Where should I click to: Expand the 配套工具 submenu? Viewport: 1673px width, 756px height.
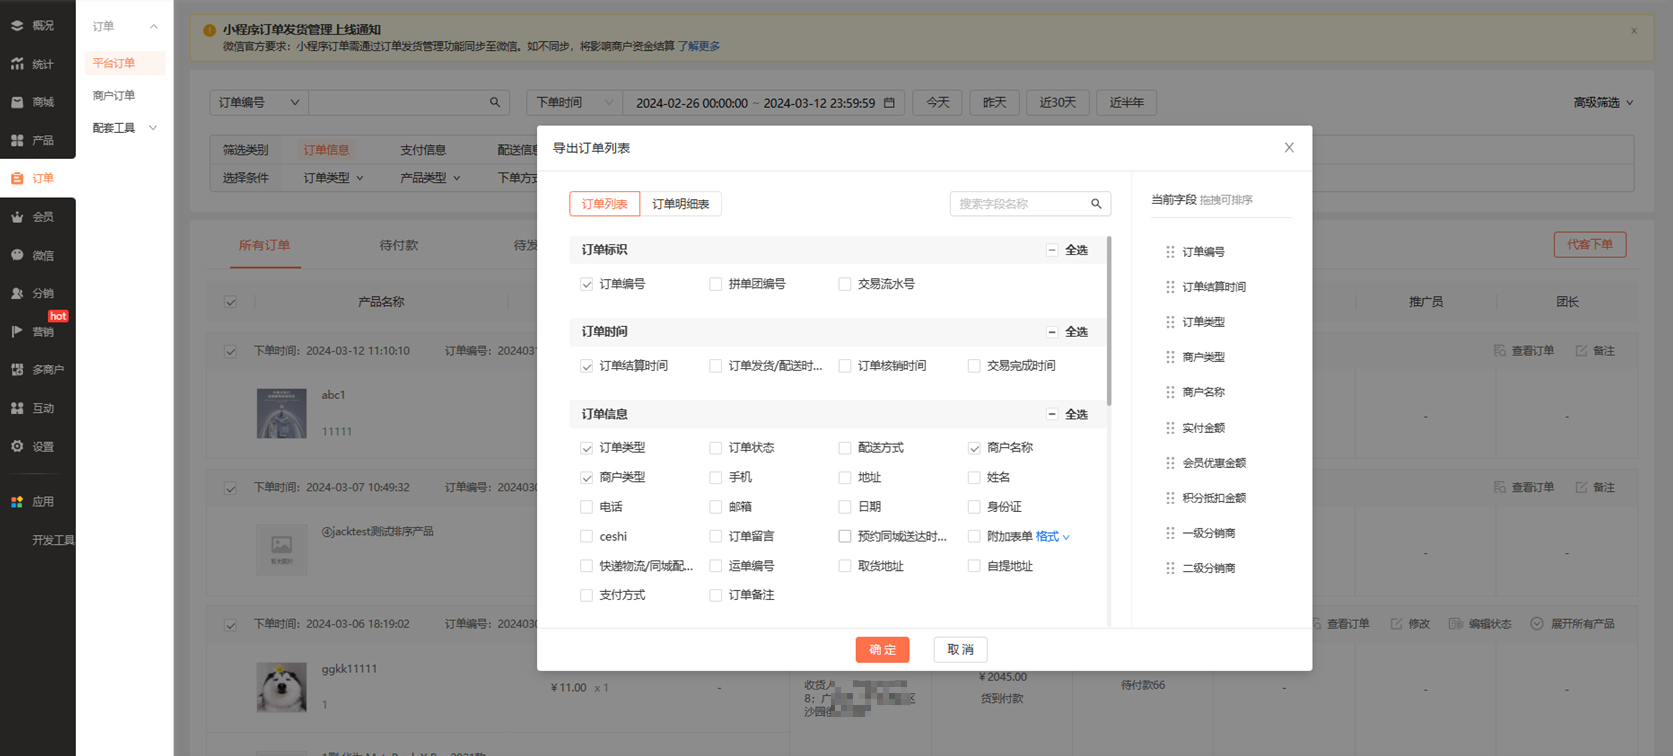coord(125,128)
